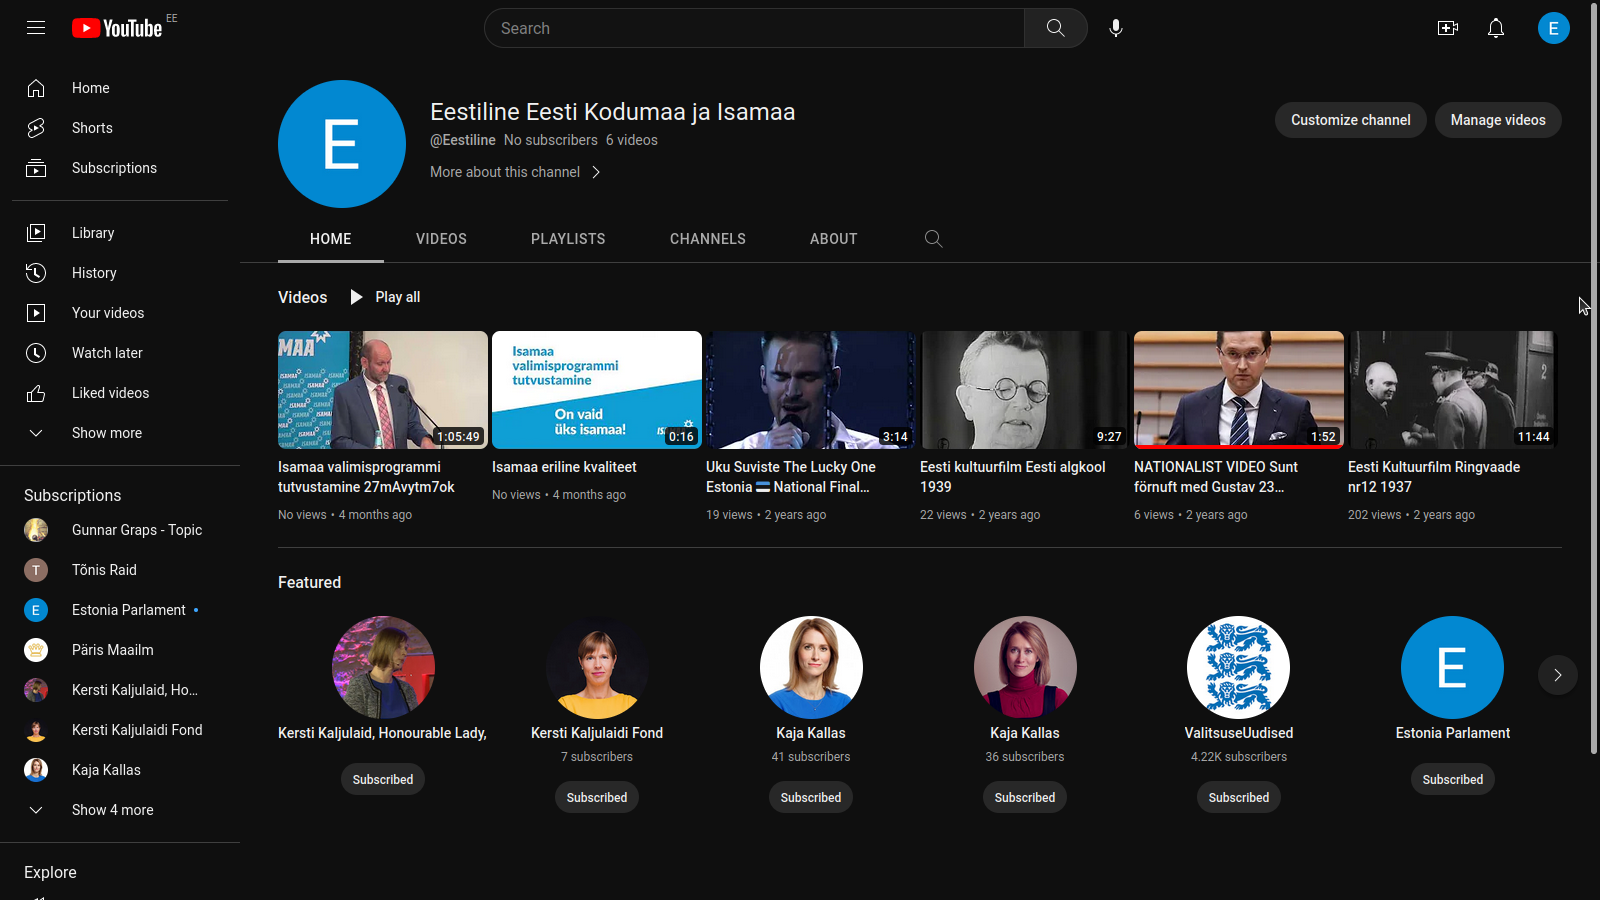Toggle Subscribed button for ValitsuseUudised

tap(1238, 797)
